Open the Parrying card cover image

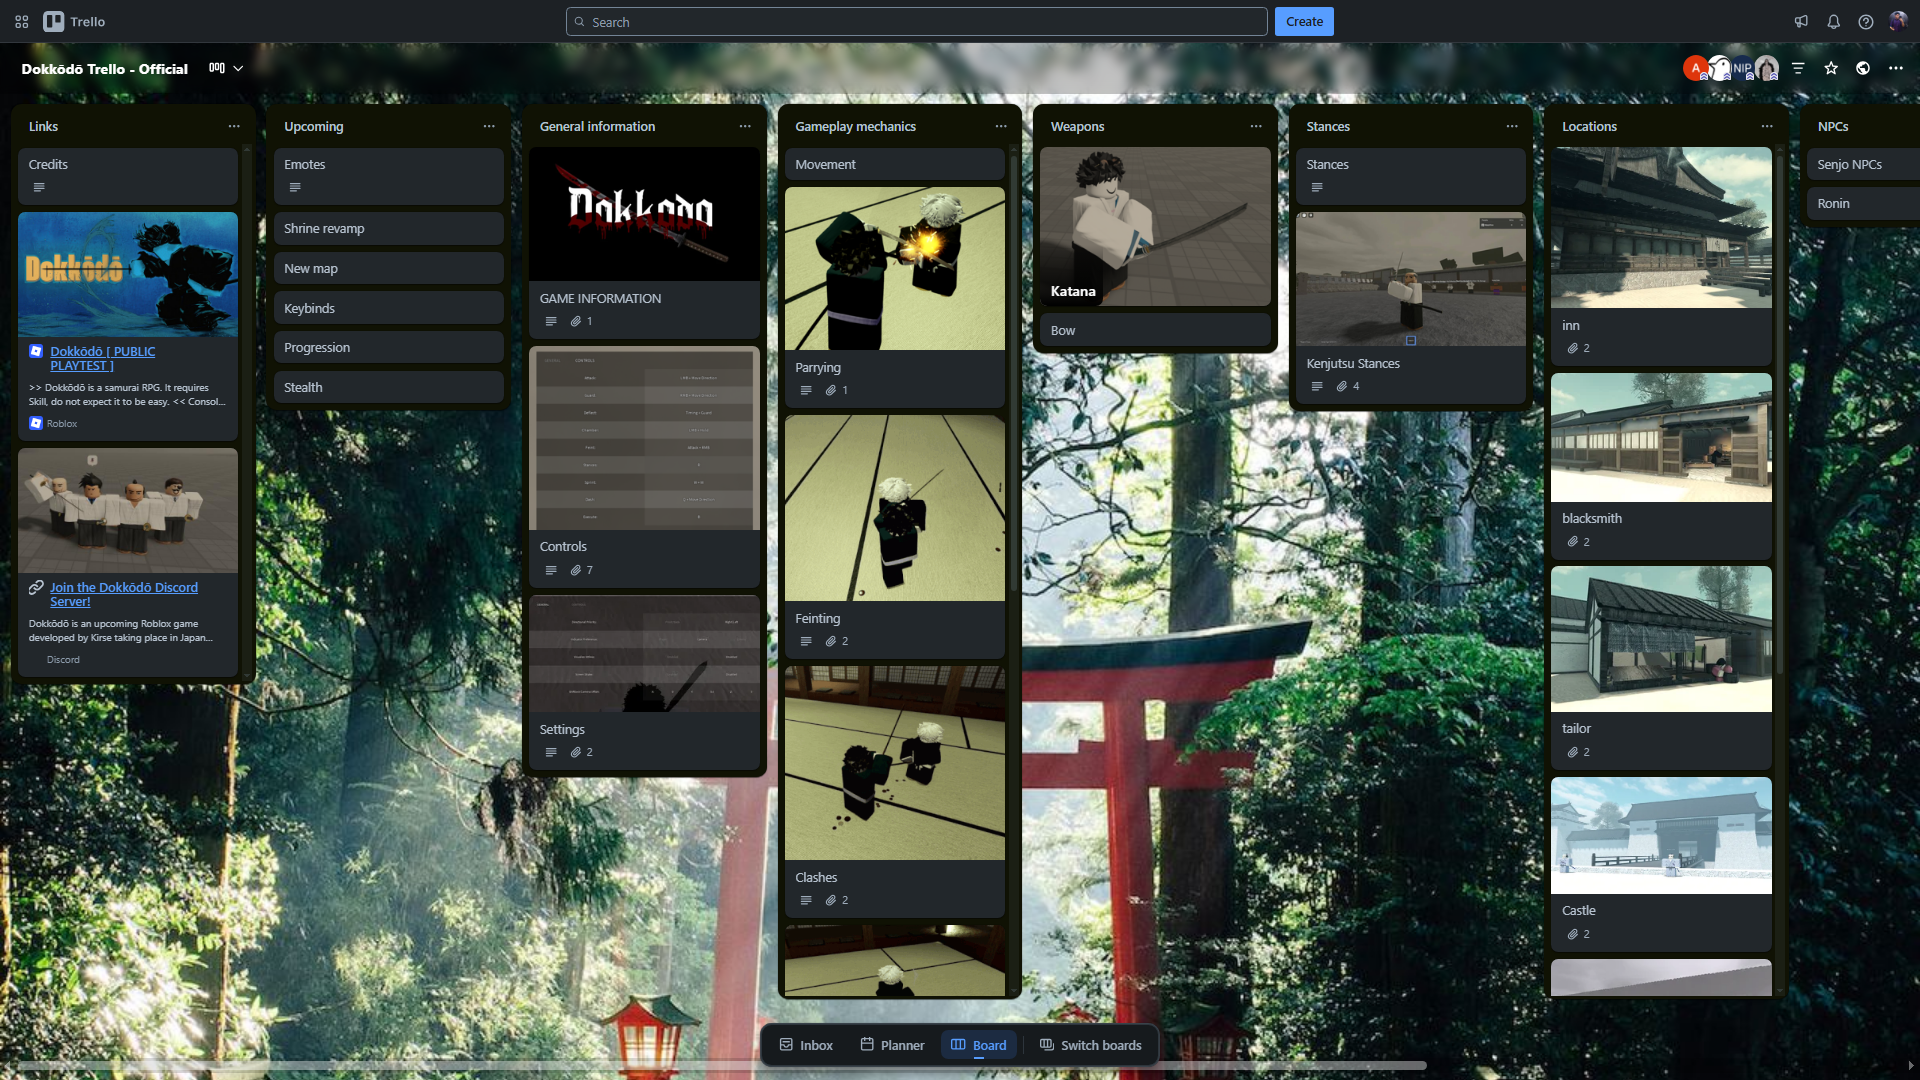click(x=894, y=269)
